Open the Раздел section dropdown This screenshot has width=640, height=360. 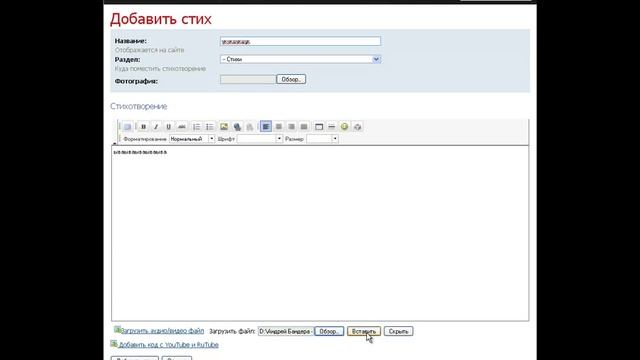point(300,60)
